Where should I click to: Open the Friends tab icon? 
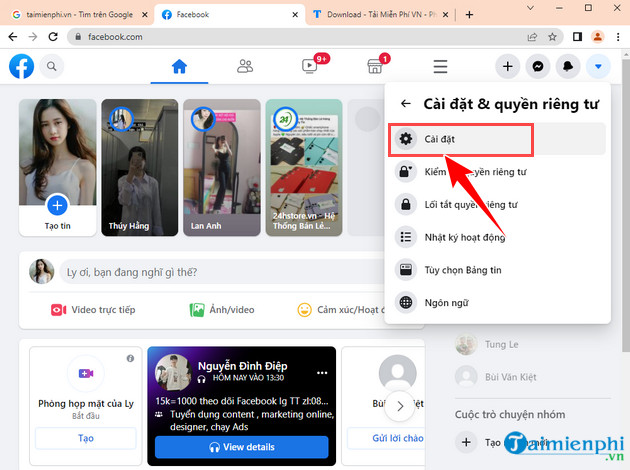click(x=245, y=66)
